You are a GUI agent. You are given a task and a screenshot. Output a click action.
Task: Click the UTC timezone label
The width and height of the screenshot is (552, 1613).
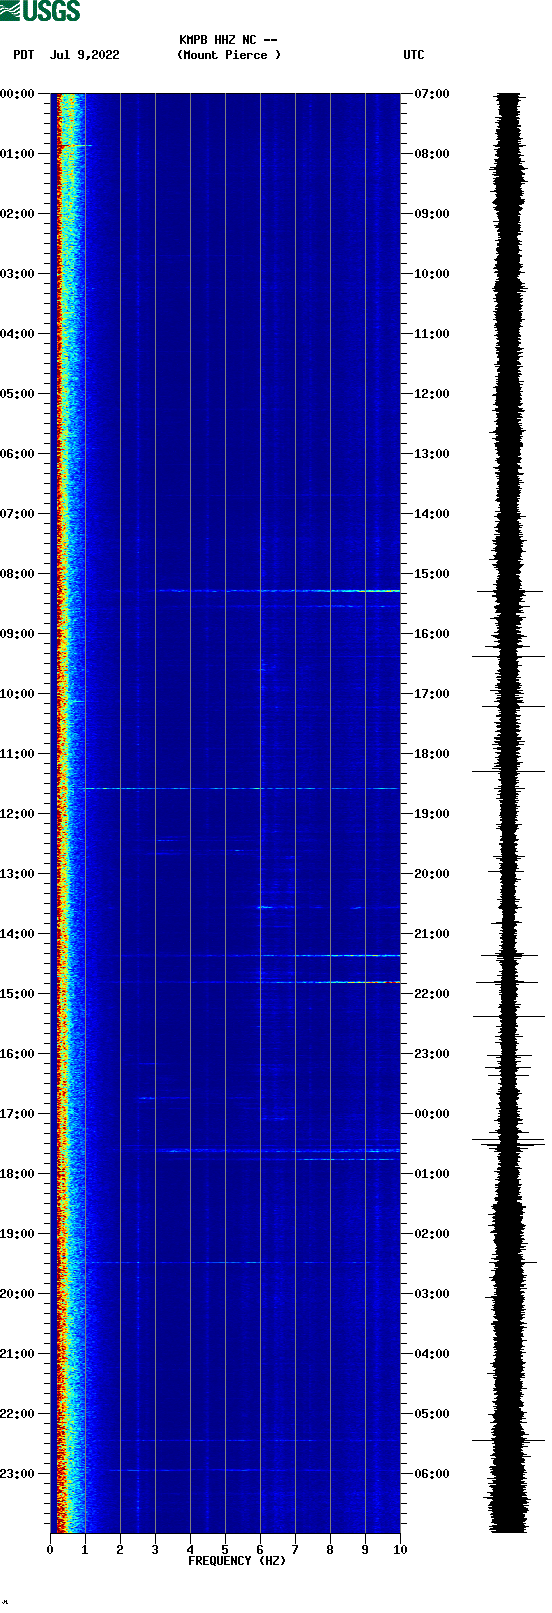tap(414, 55)
